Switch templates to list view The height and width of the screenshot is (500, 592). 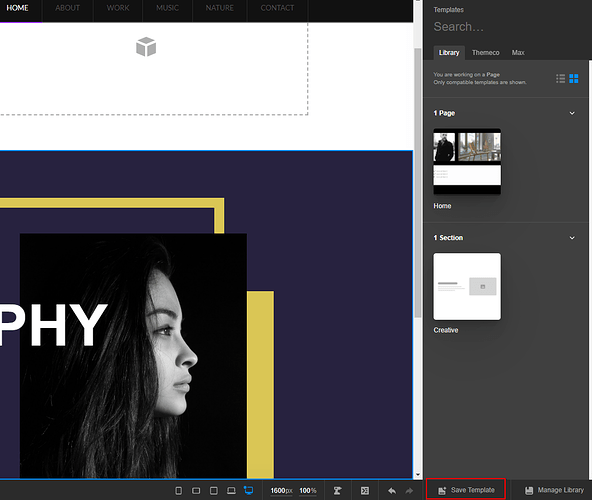point(560,79)
